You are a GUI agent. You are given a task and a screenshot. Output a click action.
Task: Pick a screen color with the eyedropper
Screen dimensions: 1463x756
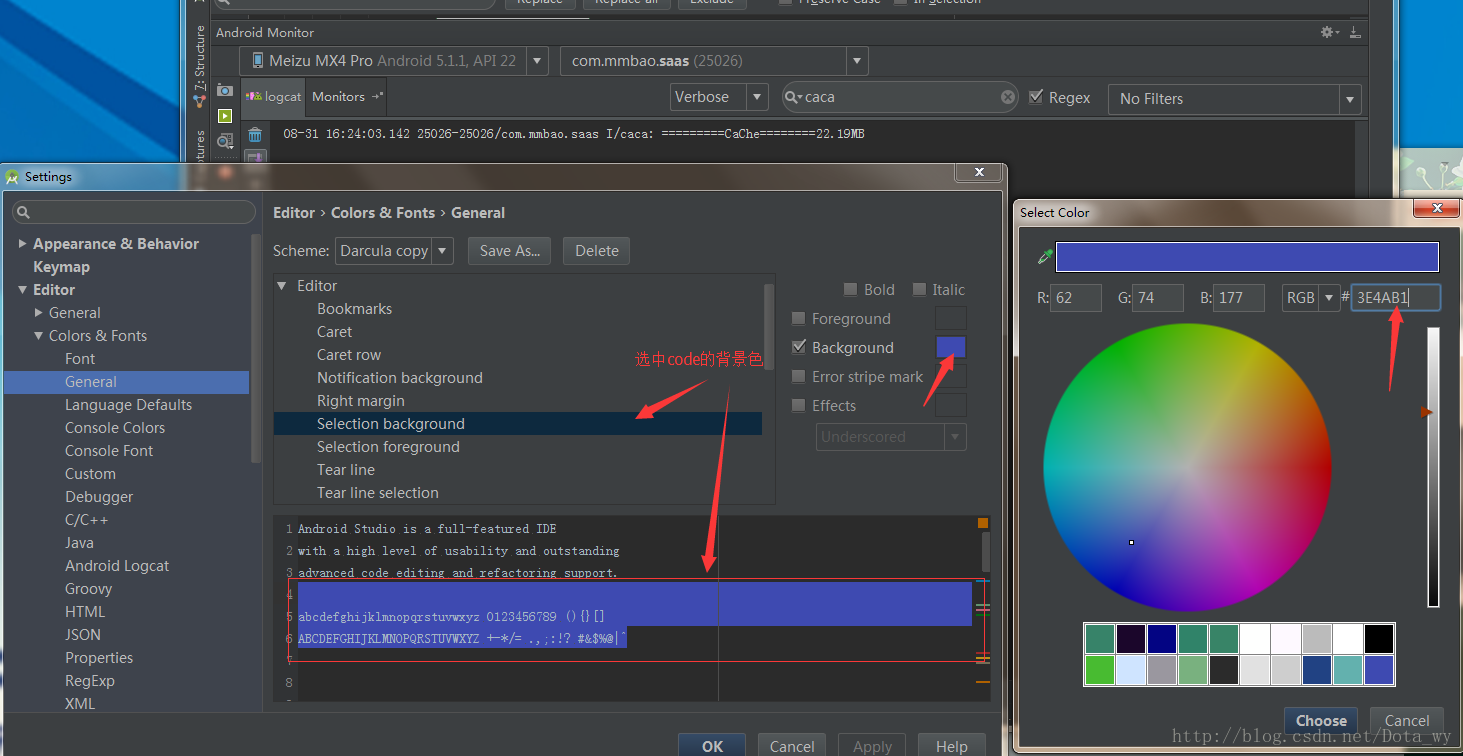(1045, 257)
